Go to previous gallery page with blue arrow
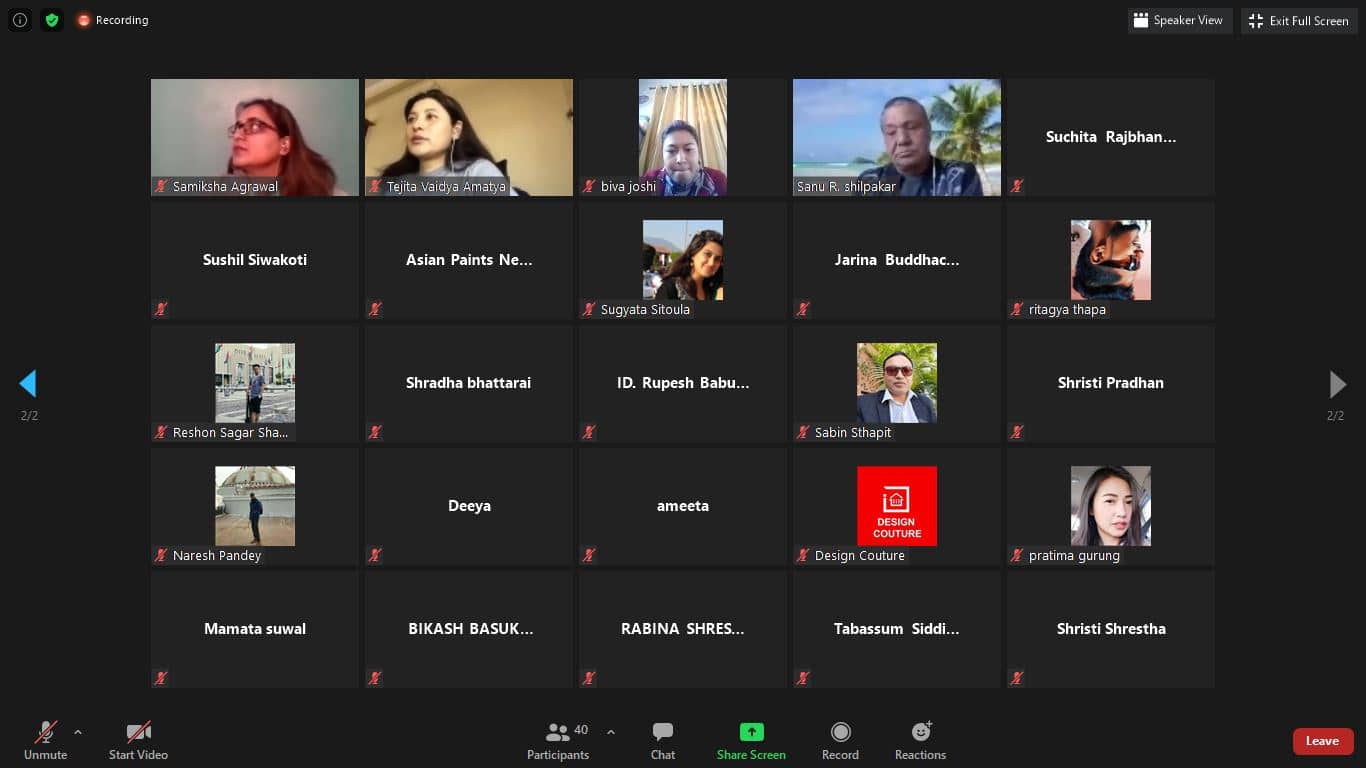 pos(28,384)
